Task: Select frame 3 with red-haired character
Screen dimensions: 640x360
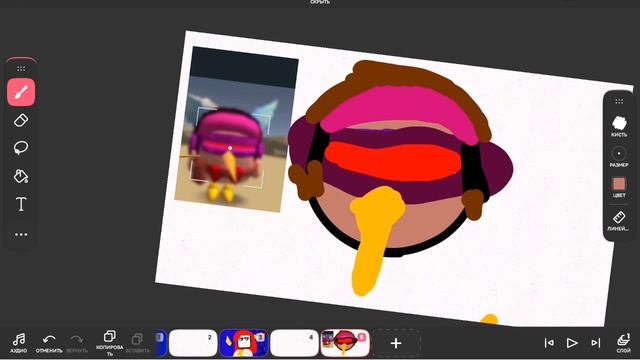Action: (244, 343)
